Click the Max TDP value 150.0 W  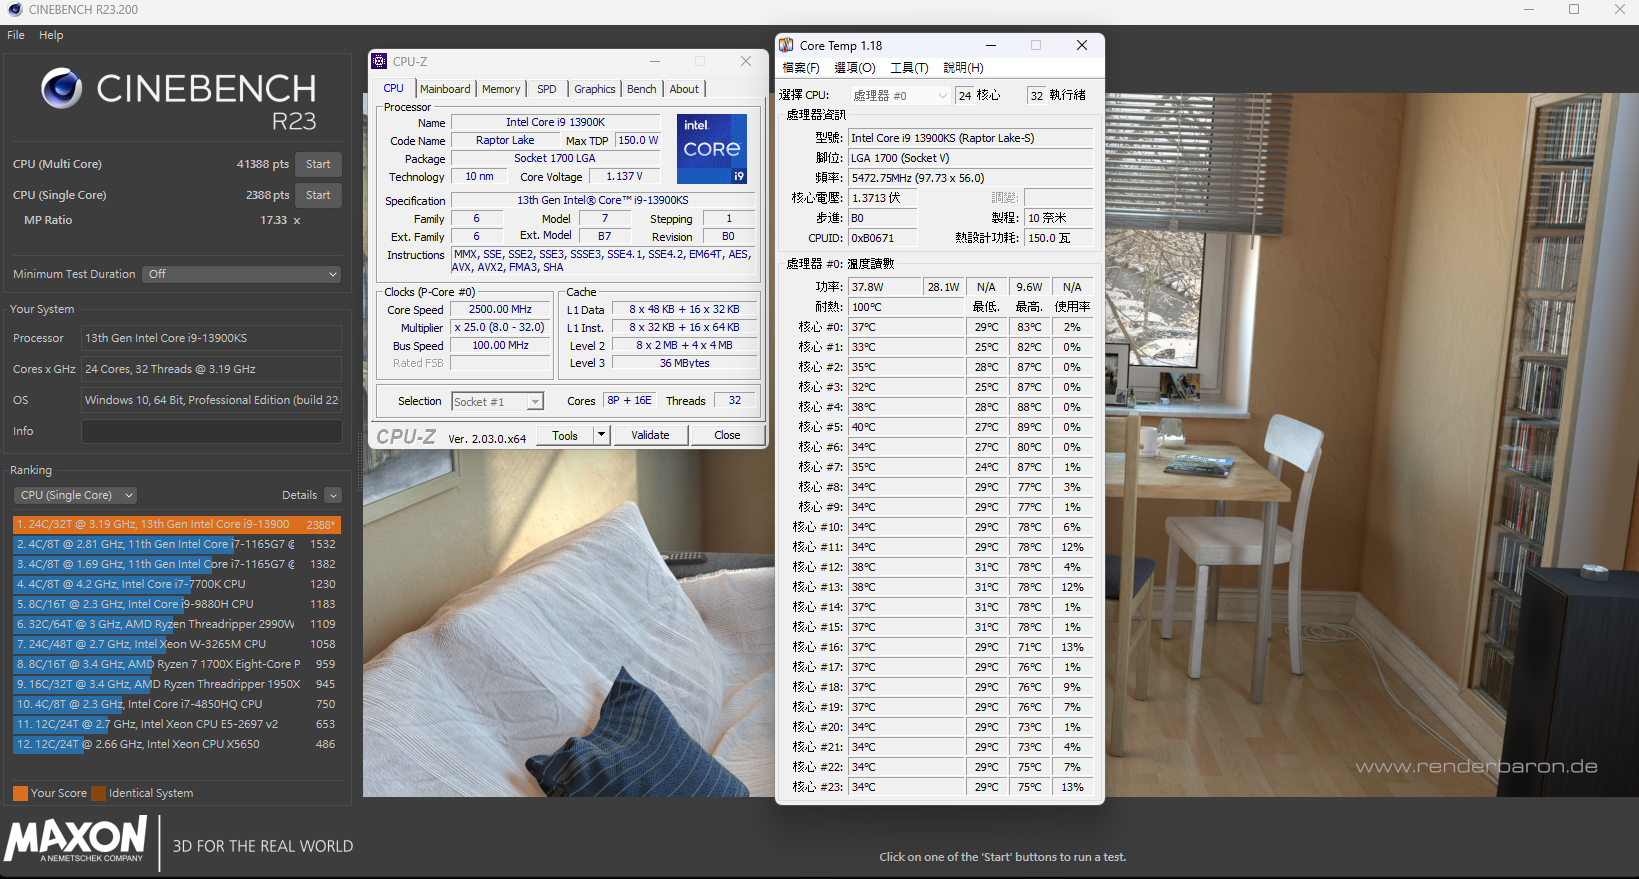click(x=638, y=141)
